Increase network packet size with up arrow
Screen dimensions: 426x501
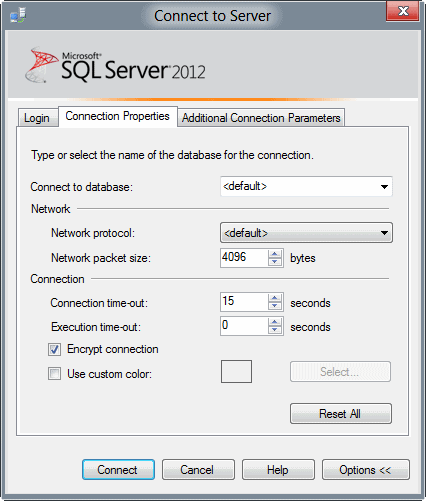275,254
